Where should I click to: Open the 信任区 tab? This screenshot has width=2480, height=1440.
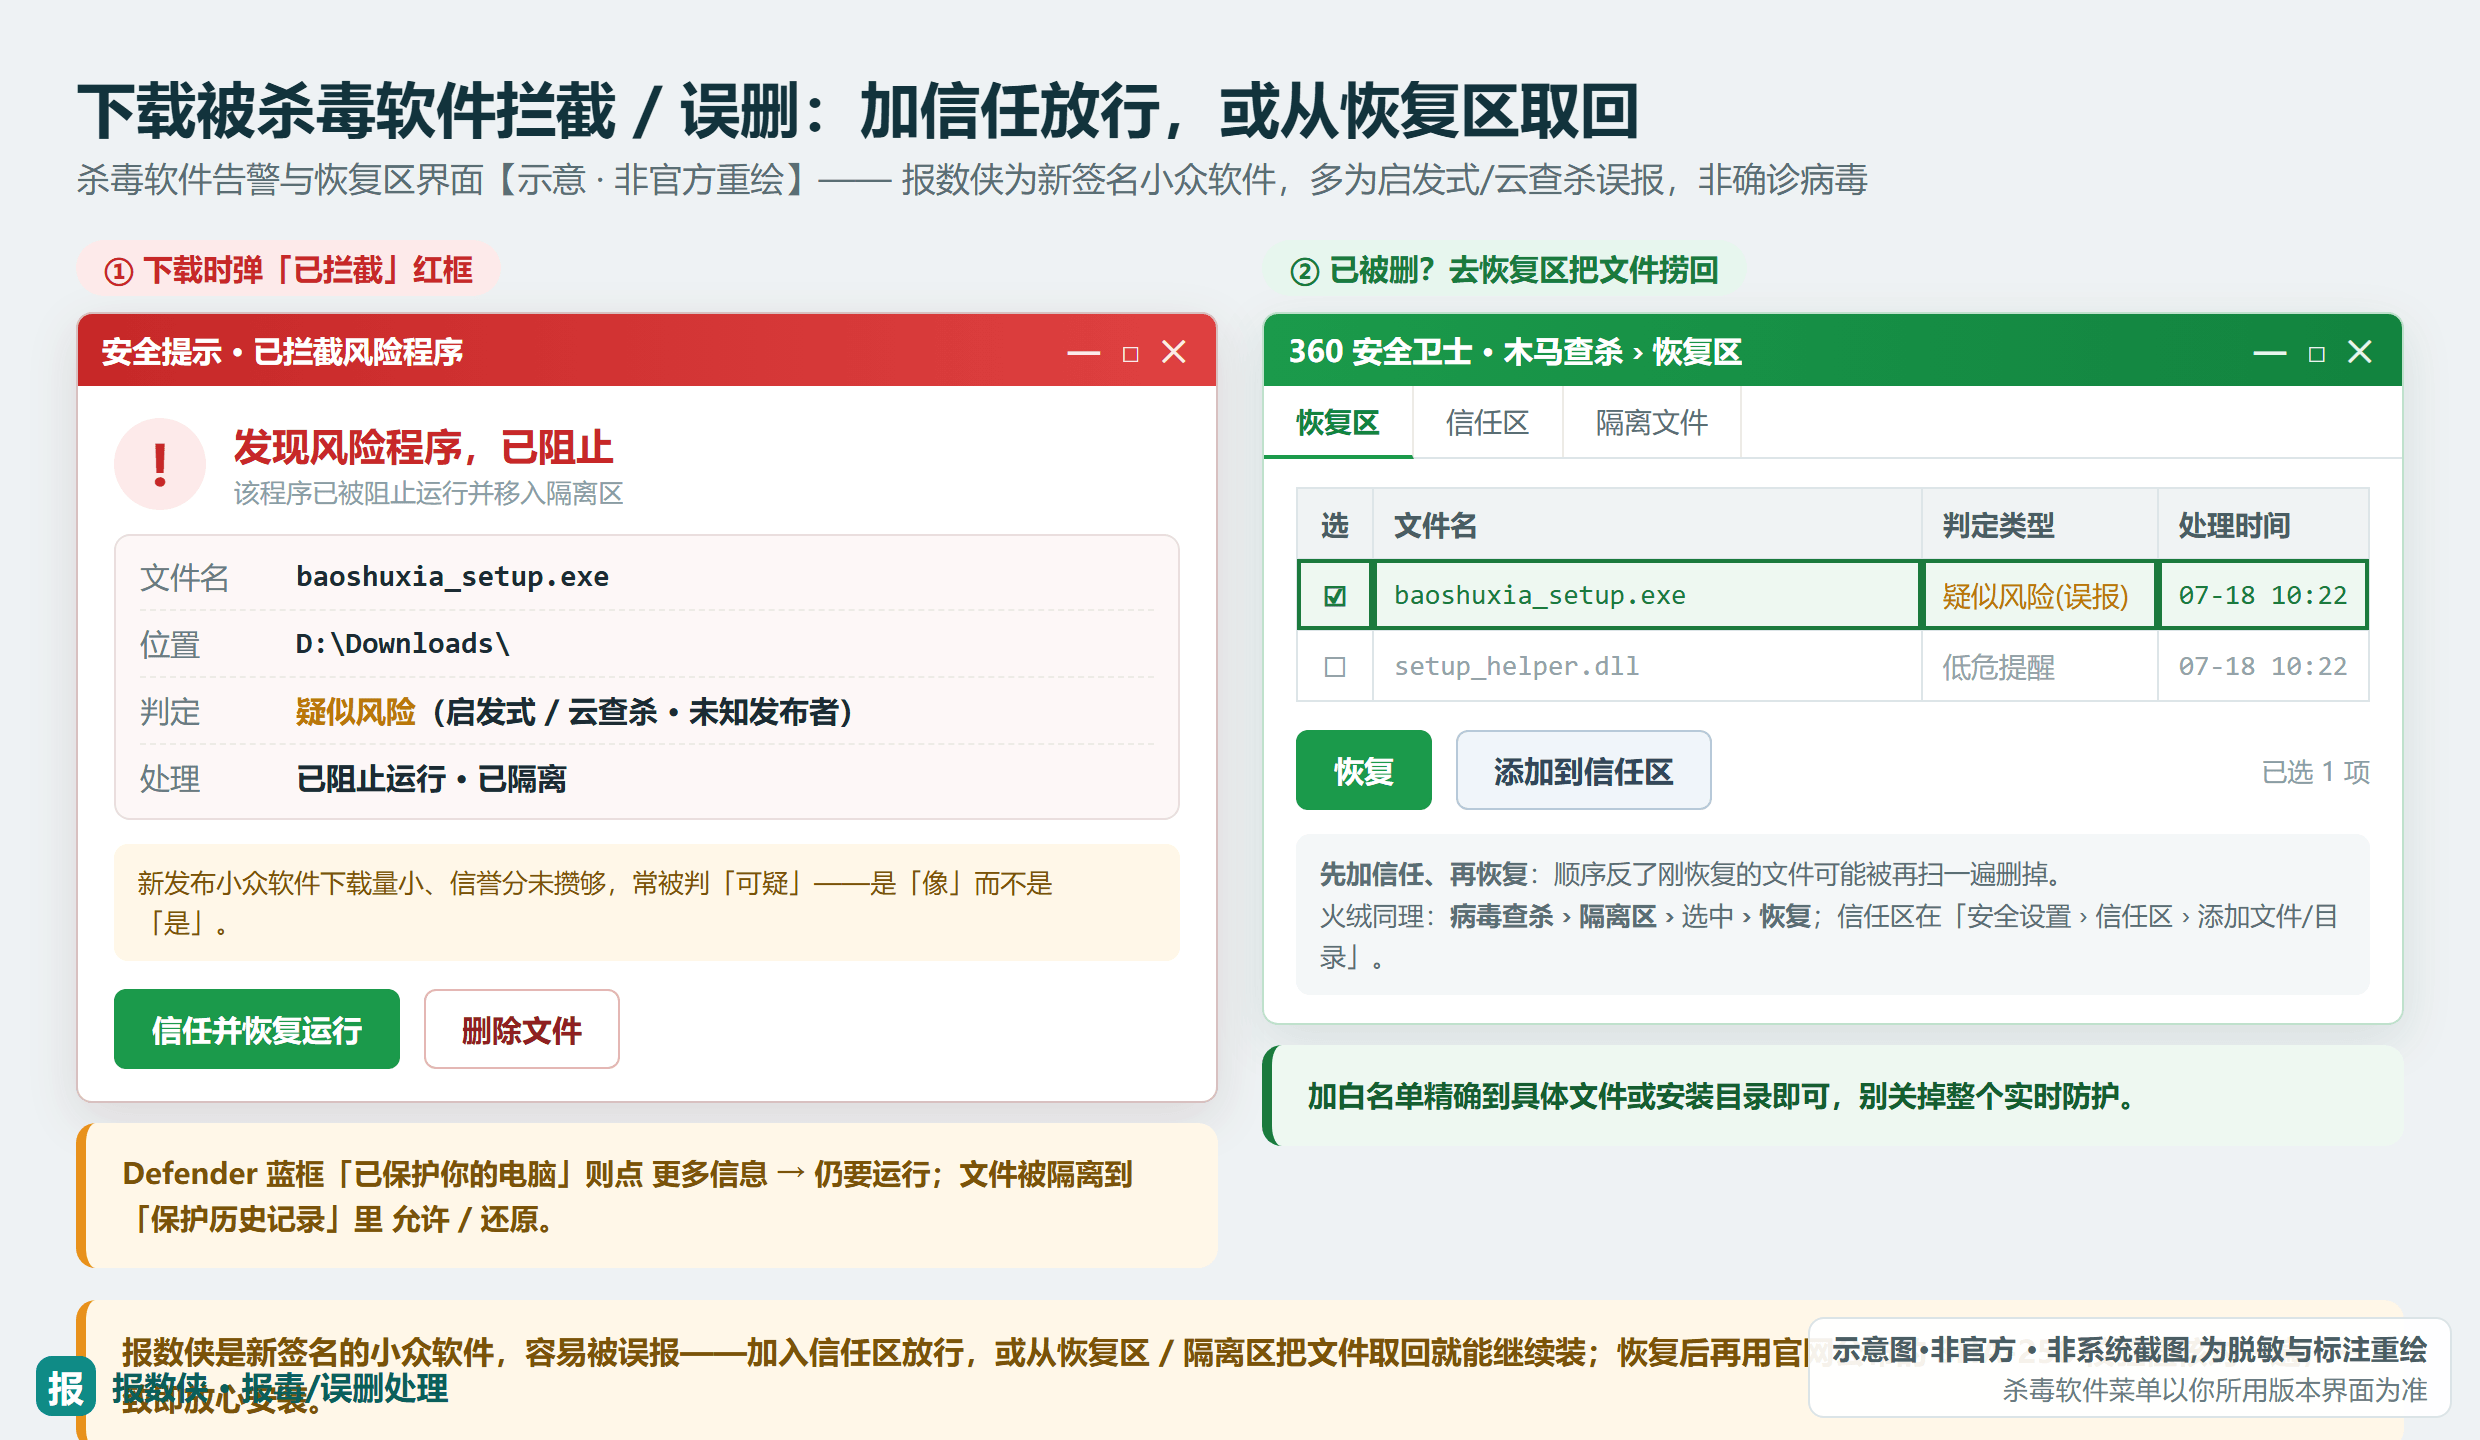point(1488,423)
